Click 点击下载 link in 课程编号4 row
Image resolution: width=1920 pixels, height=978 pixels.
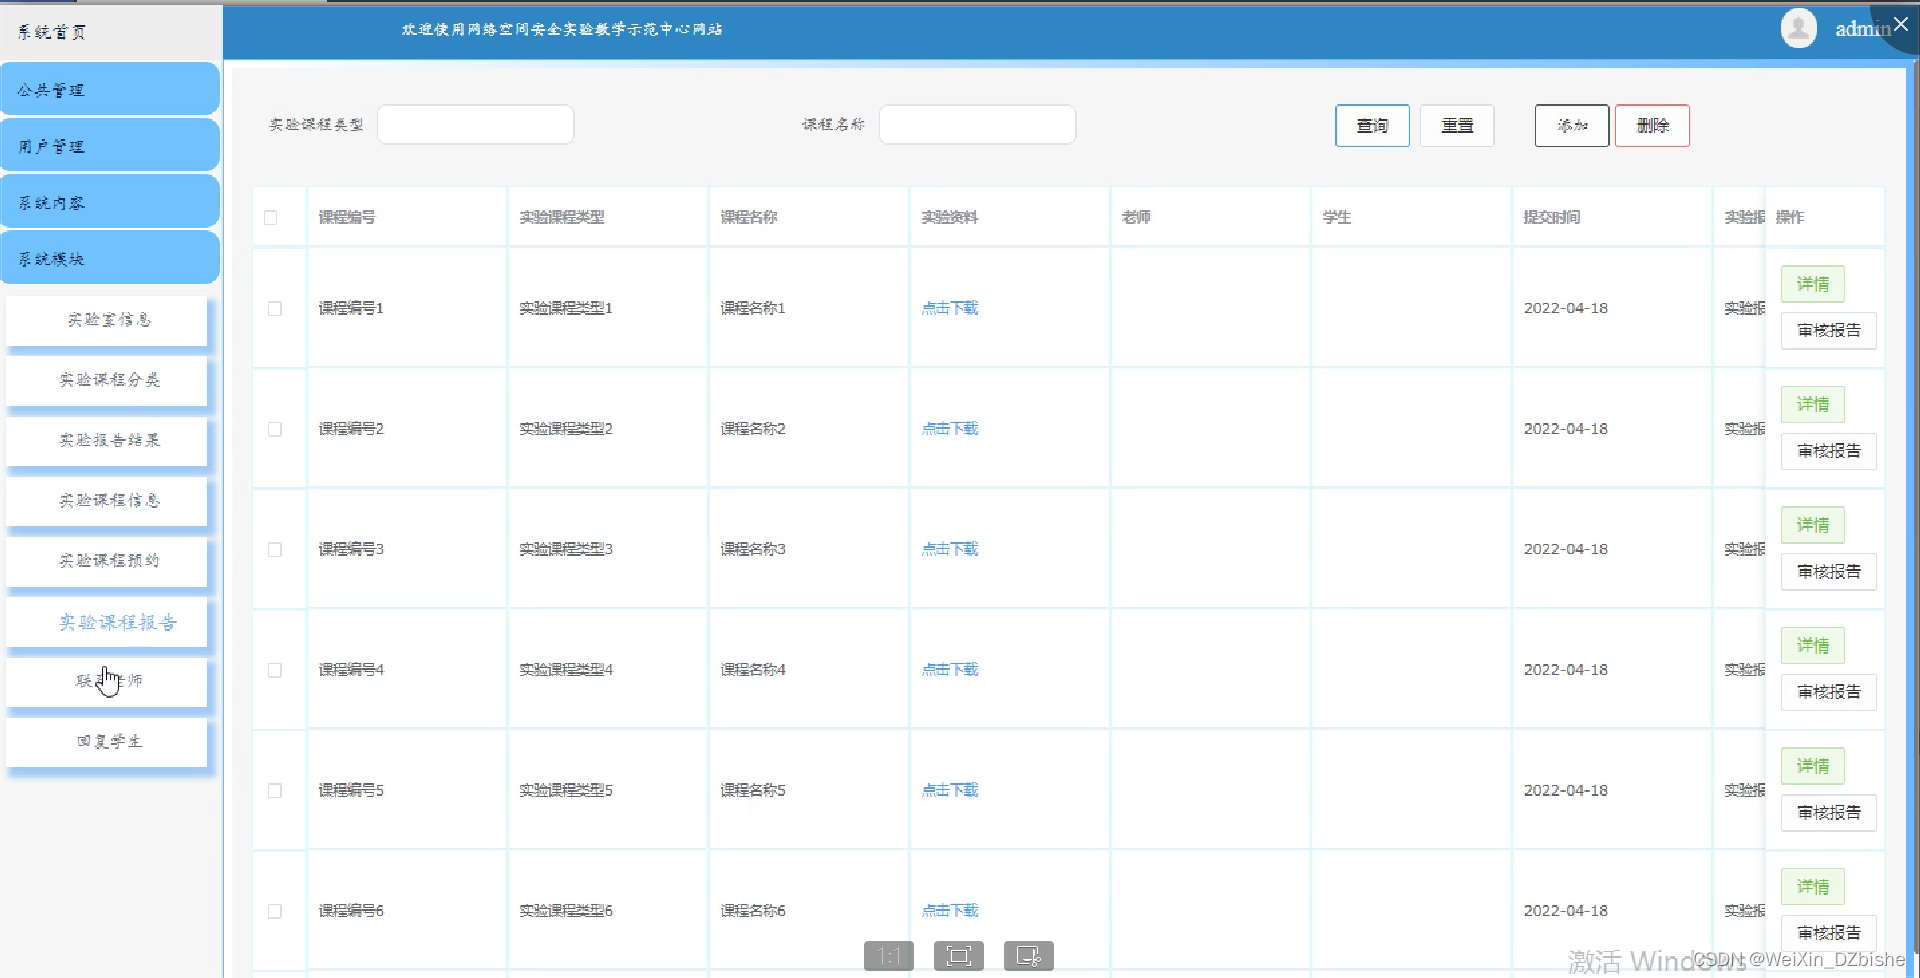950,670
